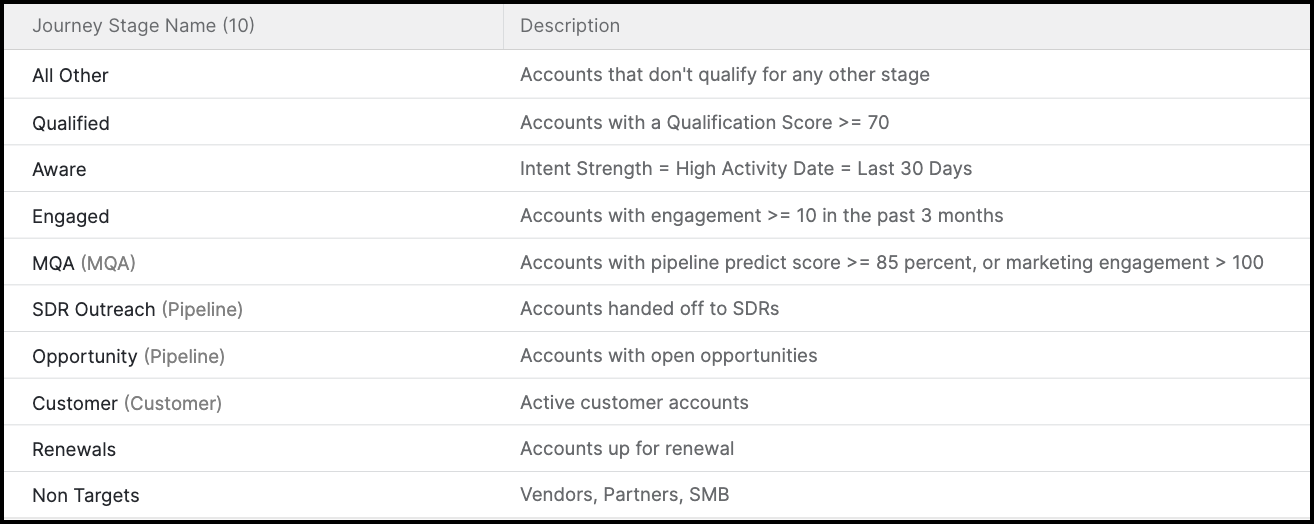The height and width of the screenshot is (524, 1314).
Task: Select the Opportunity stage name
Action: (x=85, y=356)
